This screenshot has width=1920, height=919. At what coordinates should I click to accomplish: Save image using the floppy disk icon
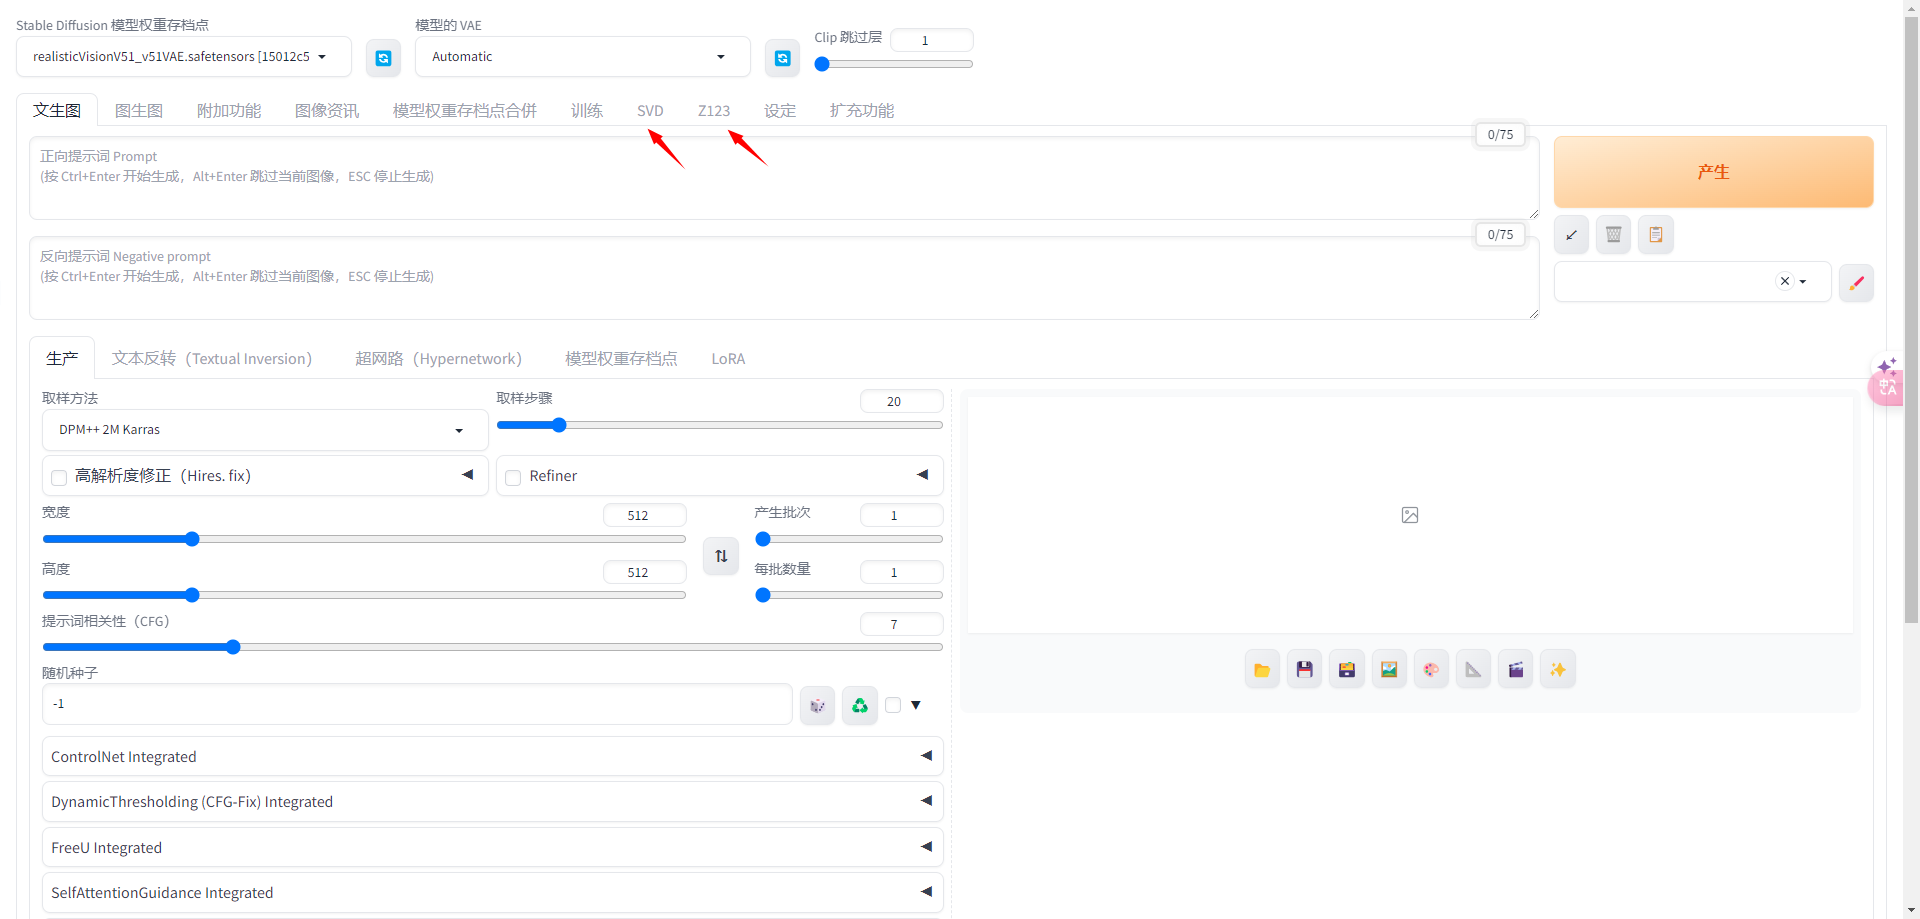point(1304,670)
